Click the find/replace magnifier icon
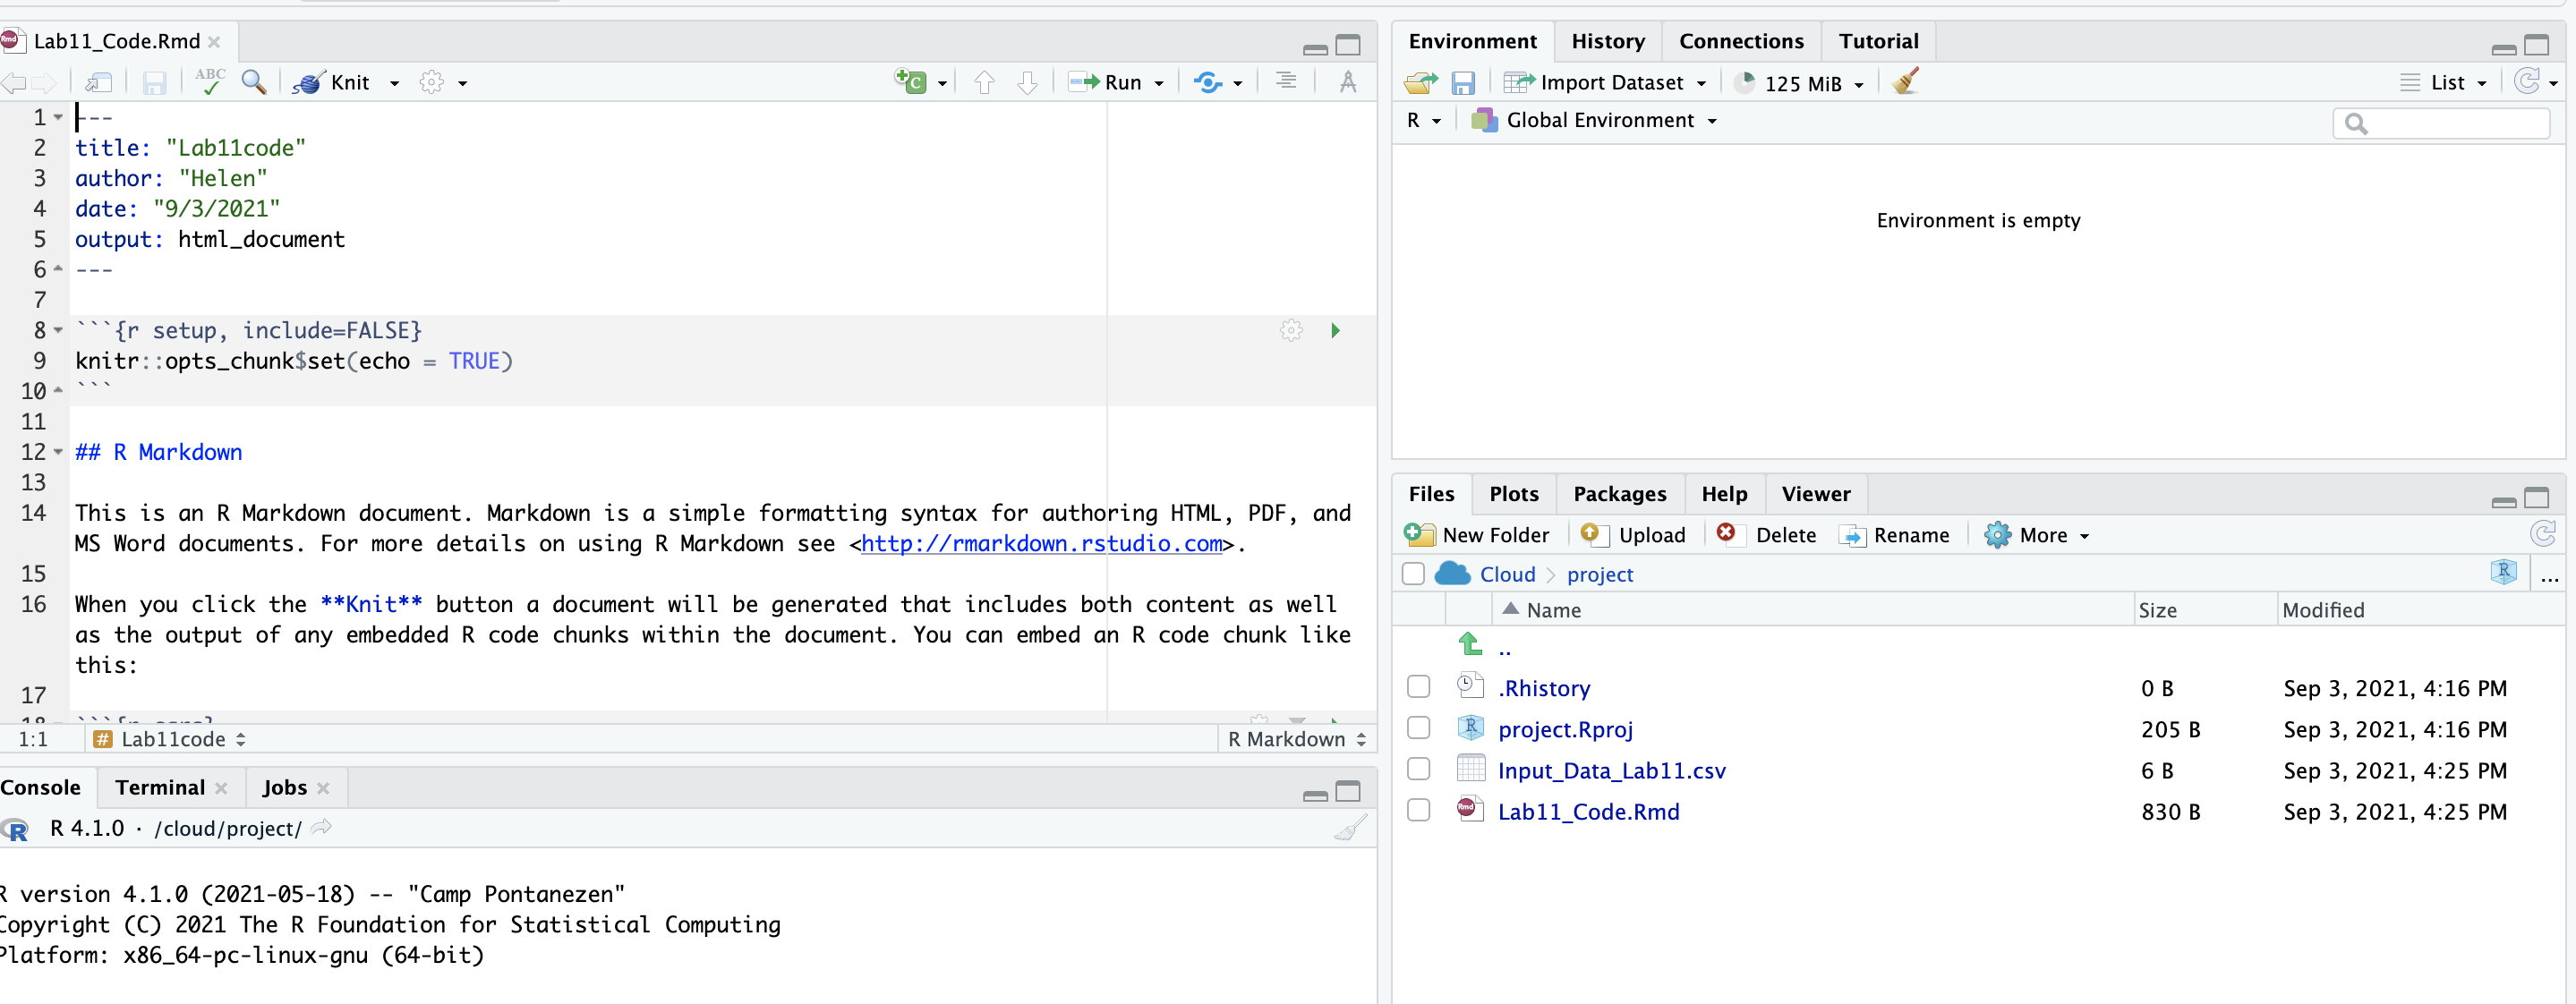Viewport: 2576px width, 1004px height. point(254,82)
